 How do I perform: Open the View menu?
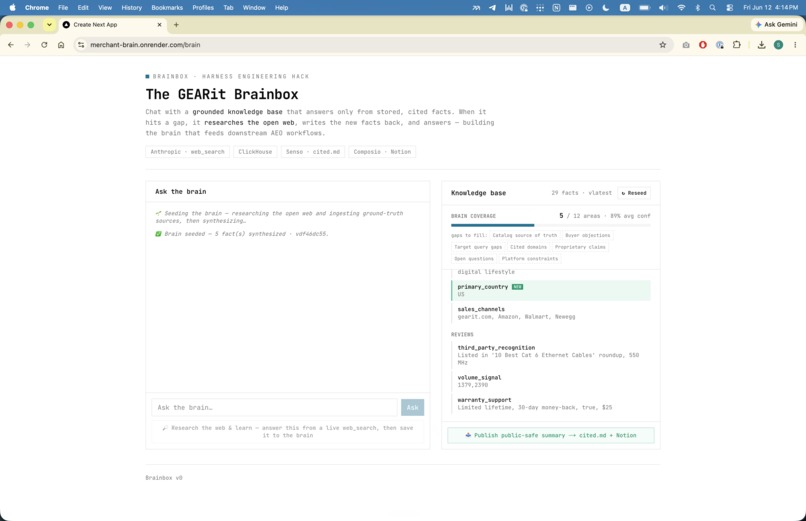pyautogui.click(x=105, y=8)
